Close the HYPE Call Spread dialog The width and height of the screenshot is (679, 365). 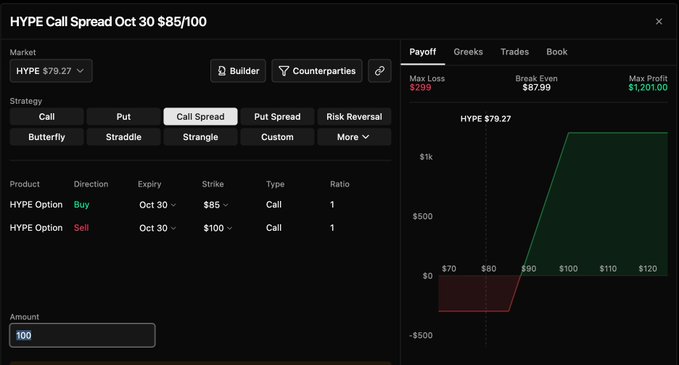659,22
